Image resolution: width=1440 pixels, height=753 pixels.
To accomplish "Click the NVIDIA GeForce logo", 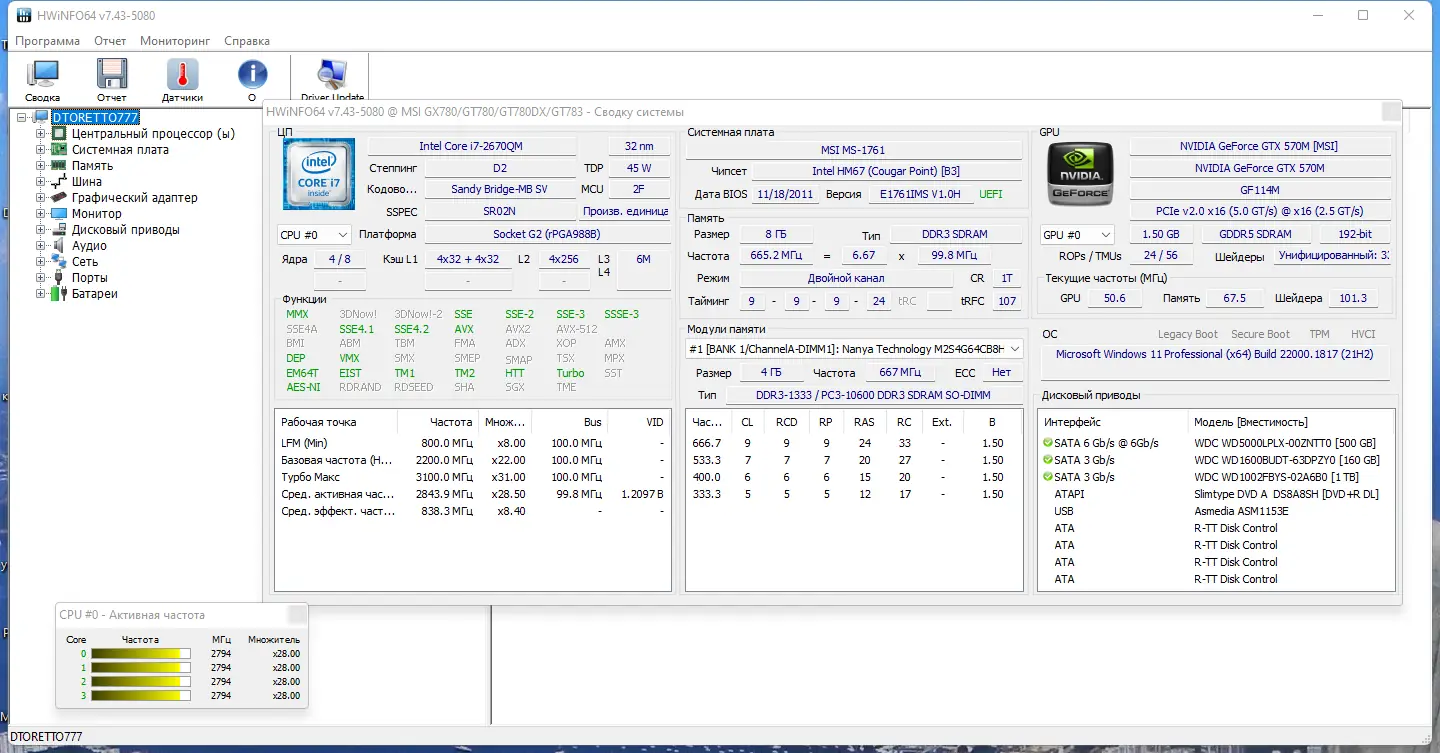I will 1080,174.
